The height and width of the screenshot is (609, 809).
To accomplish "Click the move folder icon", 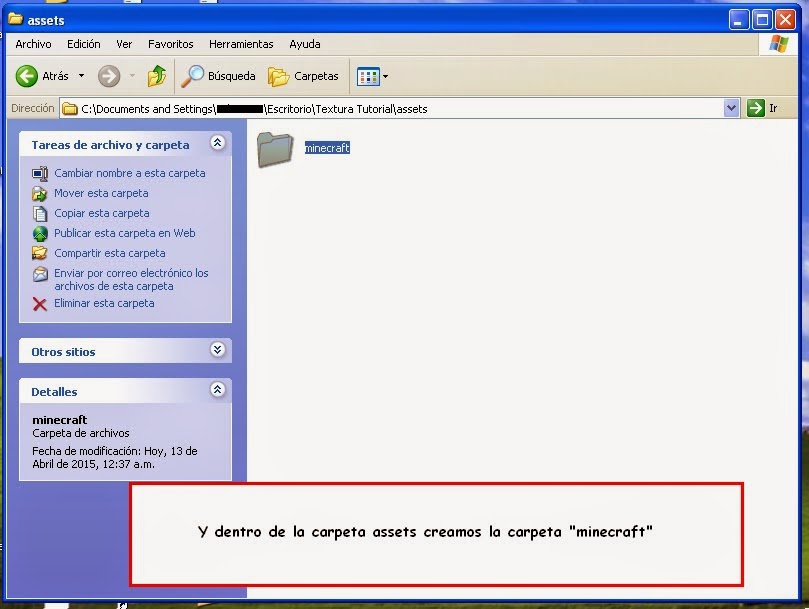I will tap(40, 194).
